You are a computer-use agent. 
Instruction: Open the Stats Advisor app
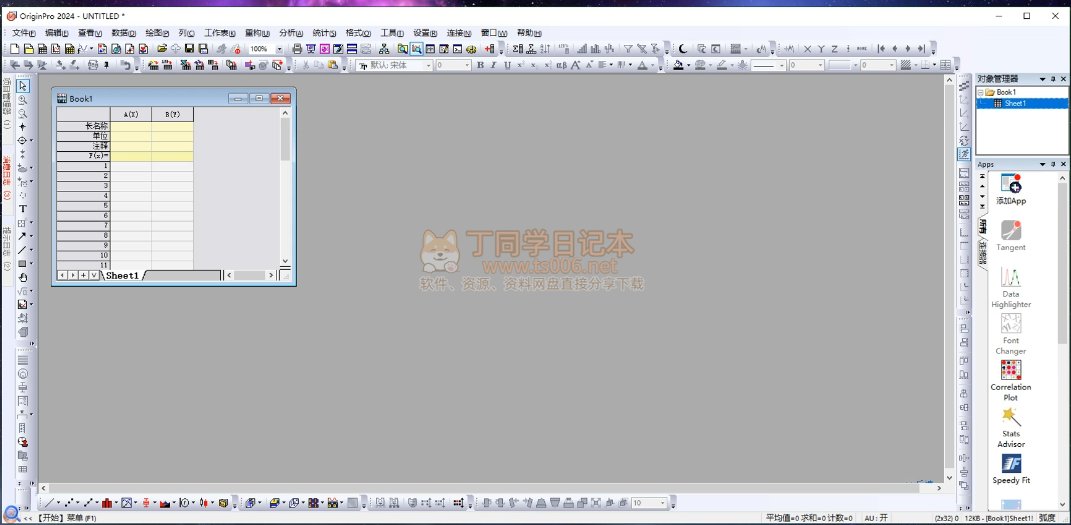(x=1010, y=417)
